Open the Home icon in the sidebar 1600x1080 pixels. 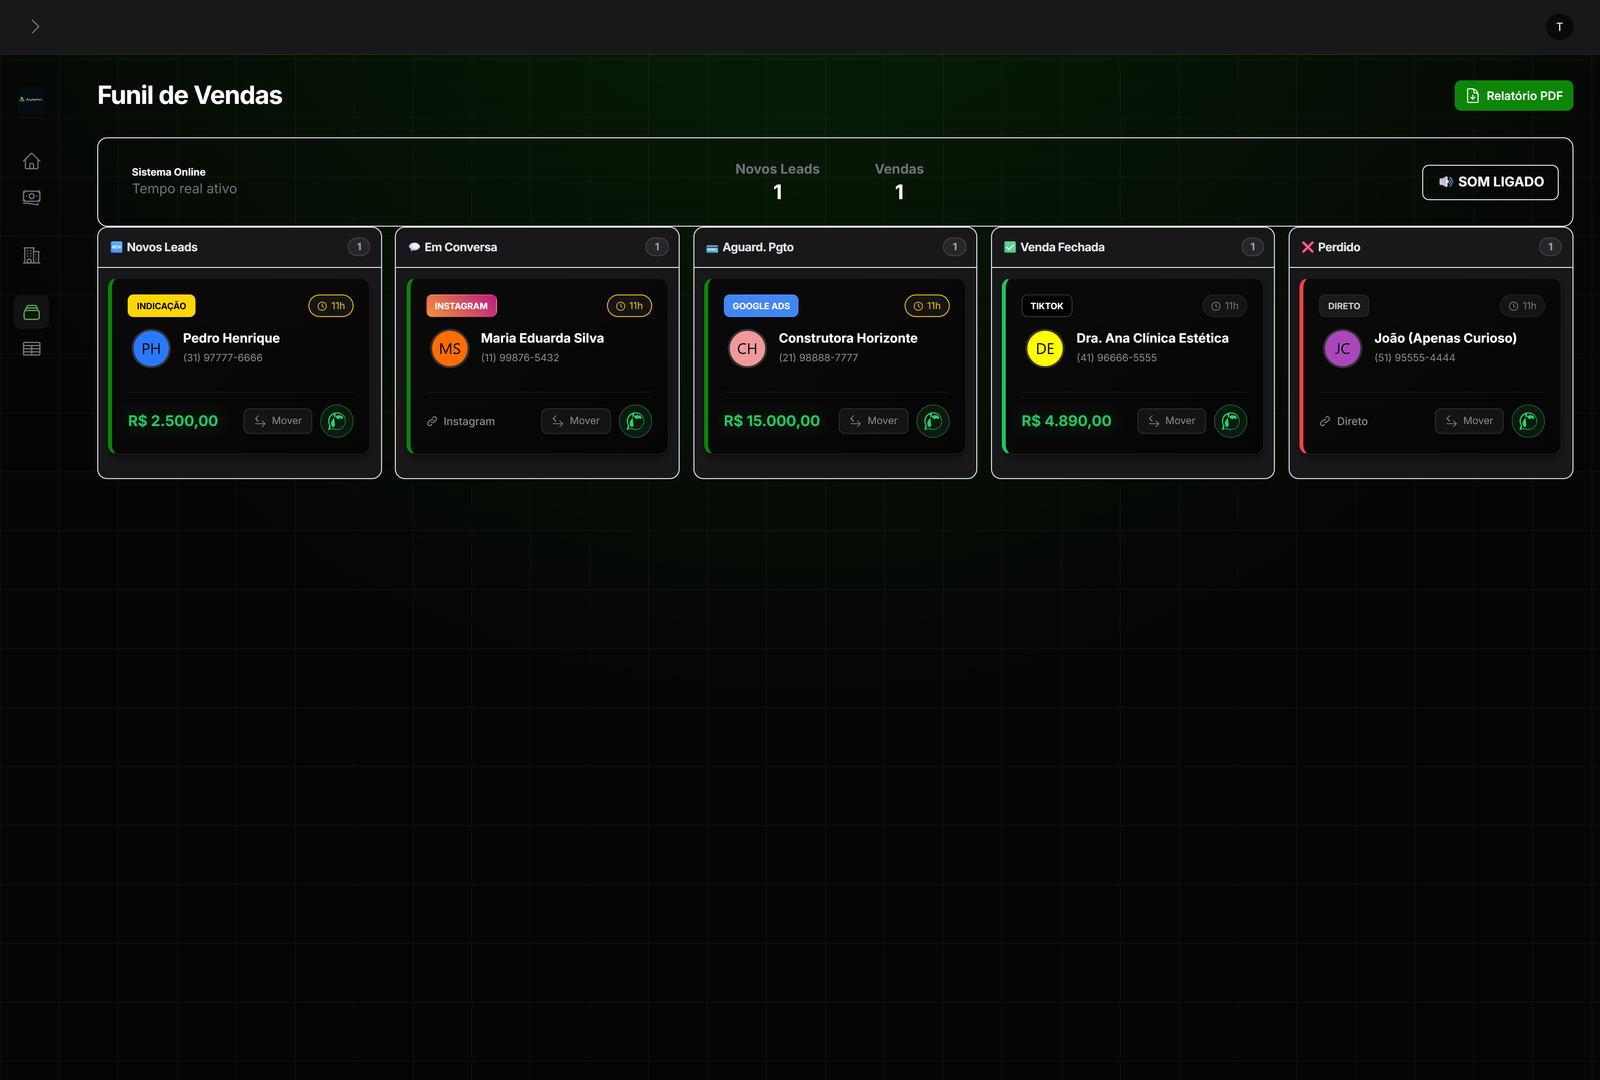pyautogui.click(x=31, y=160)
